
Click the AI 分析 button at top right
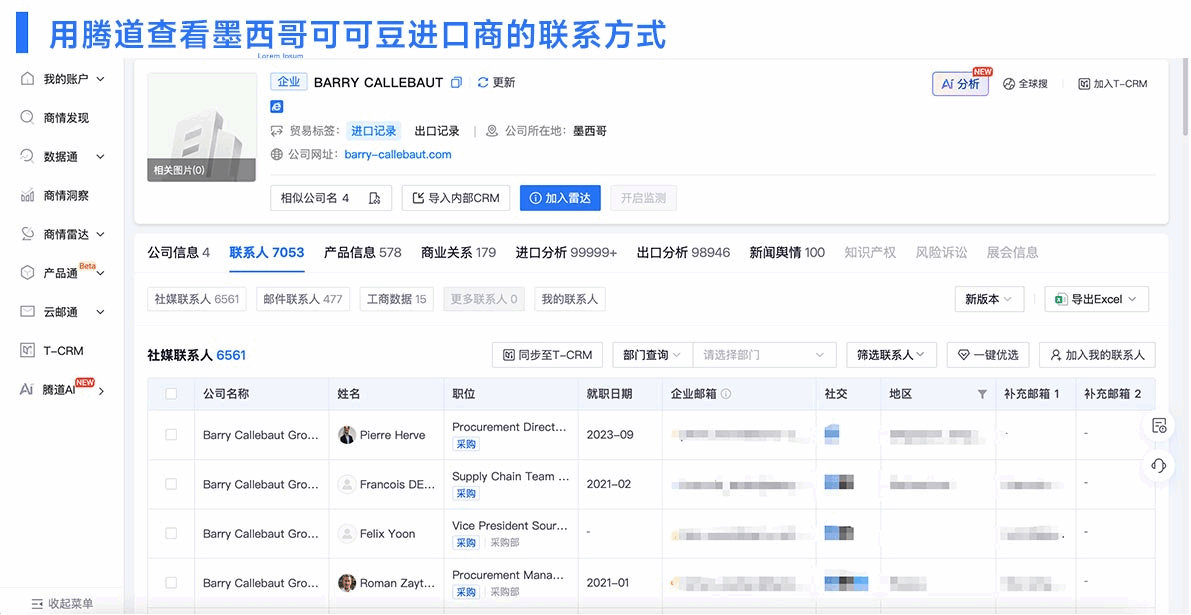(x=959, y=85)
